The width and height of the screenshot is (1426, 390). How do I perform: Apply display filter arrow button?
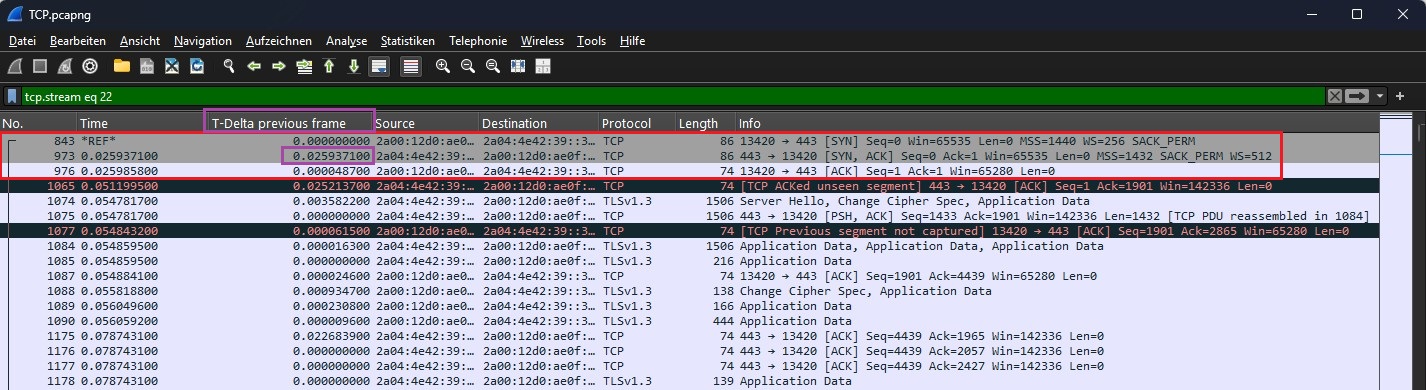tap(1357, 96)
